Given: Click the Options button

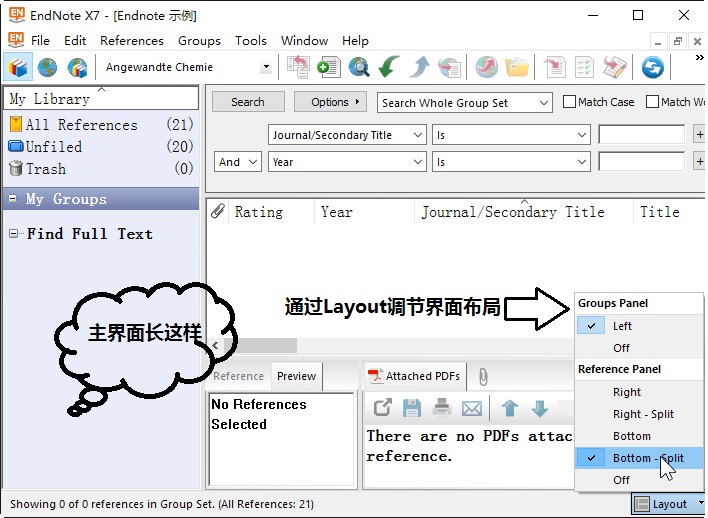Looking at the screenshot, I should (330, 102).
